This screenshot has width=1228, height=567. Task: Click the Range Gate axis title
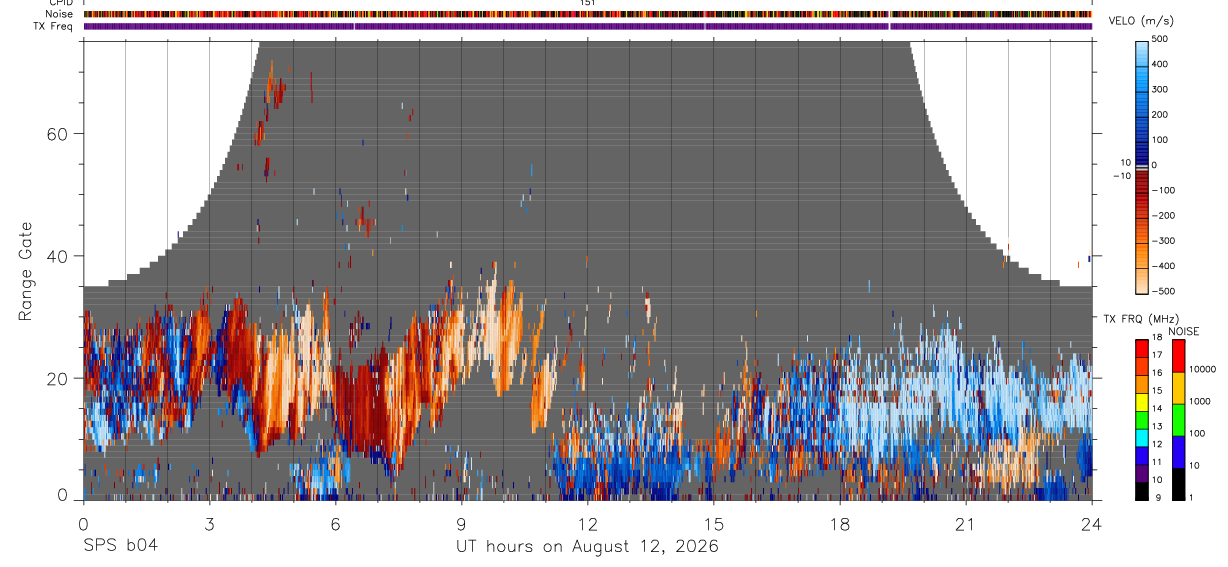click(25, 271)
